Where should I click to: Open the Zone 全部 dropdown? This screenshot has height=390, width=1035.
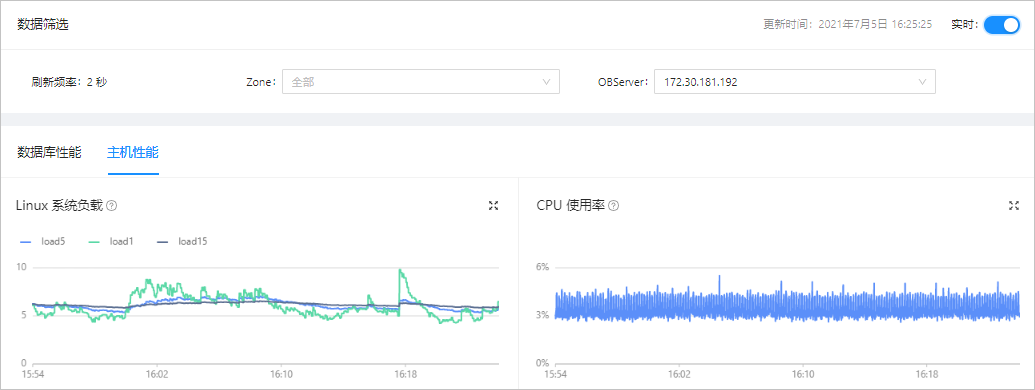(x=420, y=82)
